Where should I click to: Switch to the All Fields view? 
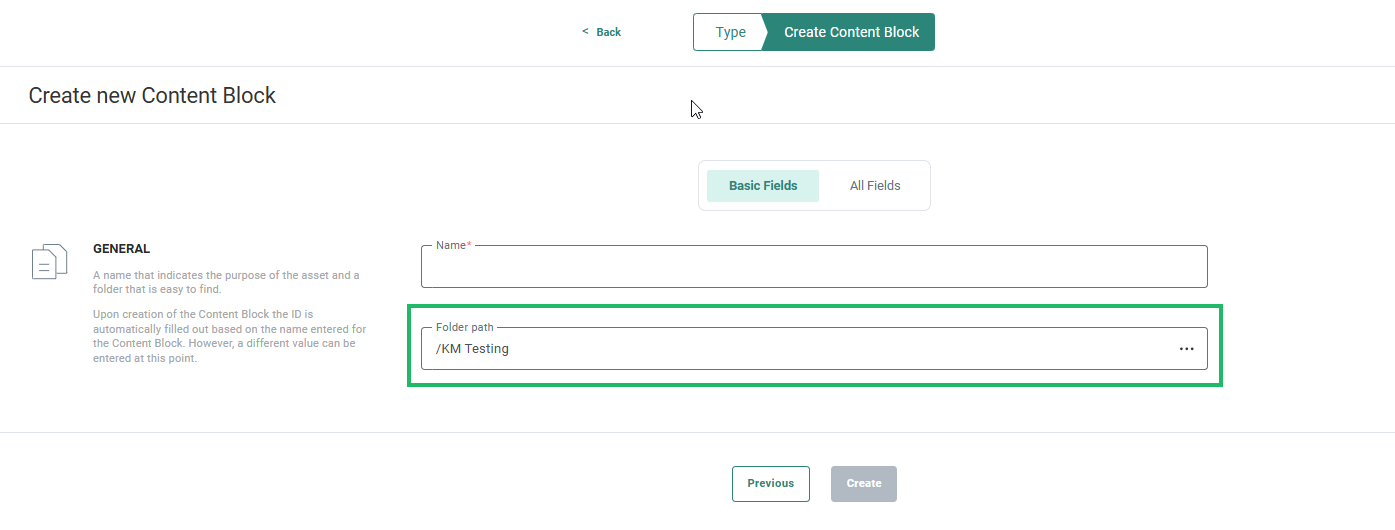pos(875,186)
